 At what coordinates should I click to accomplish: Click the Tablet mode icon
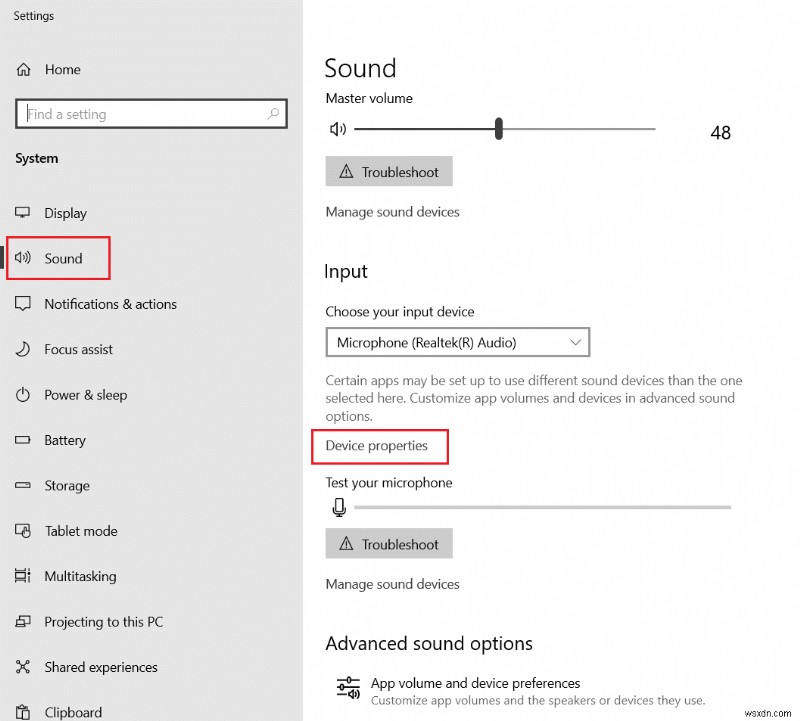[x=22, y=531]
